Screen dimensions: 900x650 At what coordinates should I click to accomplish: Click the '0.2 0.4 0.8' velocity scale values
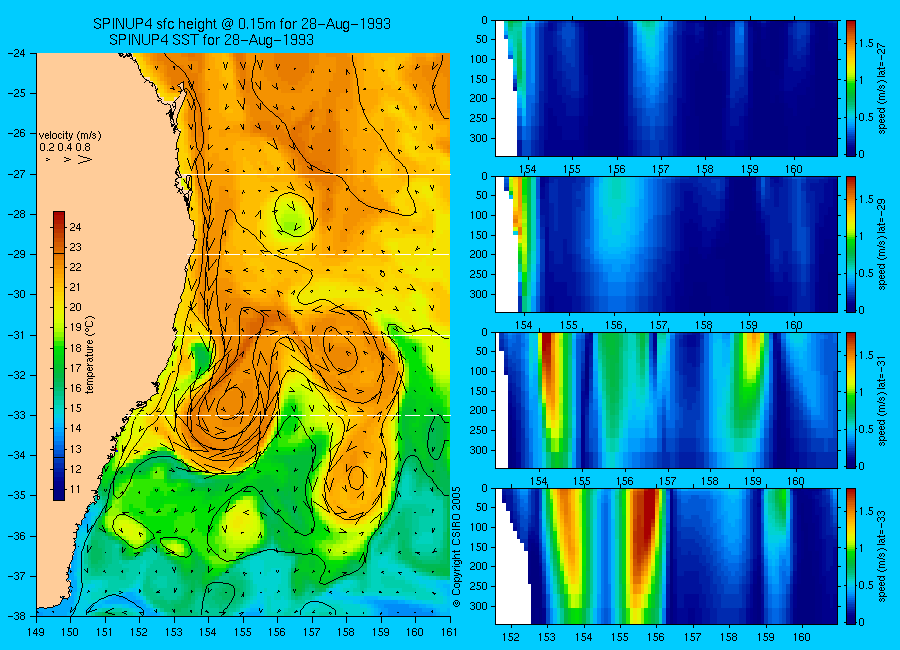click(x=65, y=148)
